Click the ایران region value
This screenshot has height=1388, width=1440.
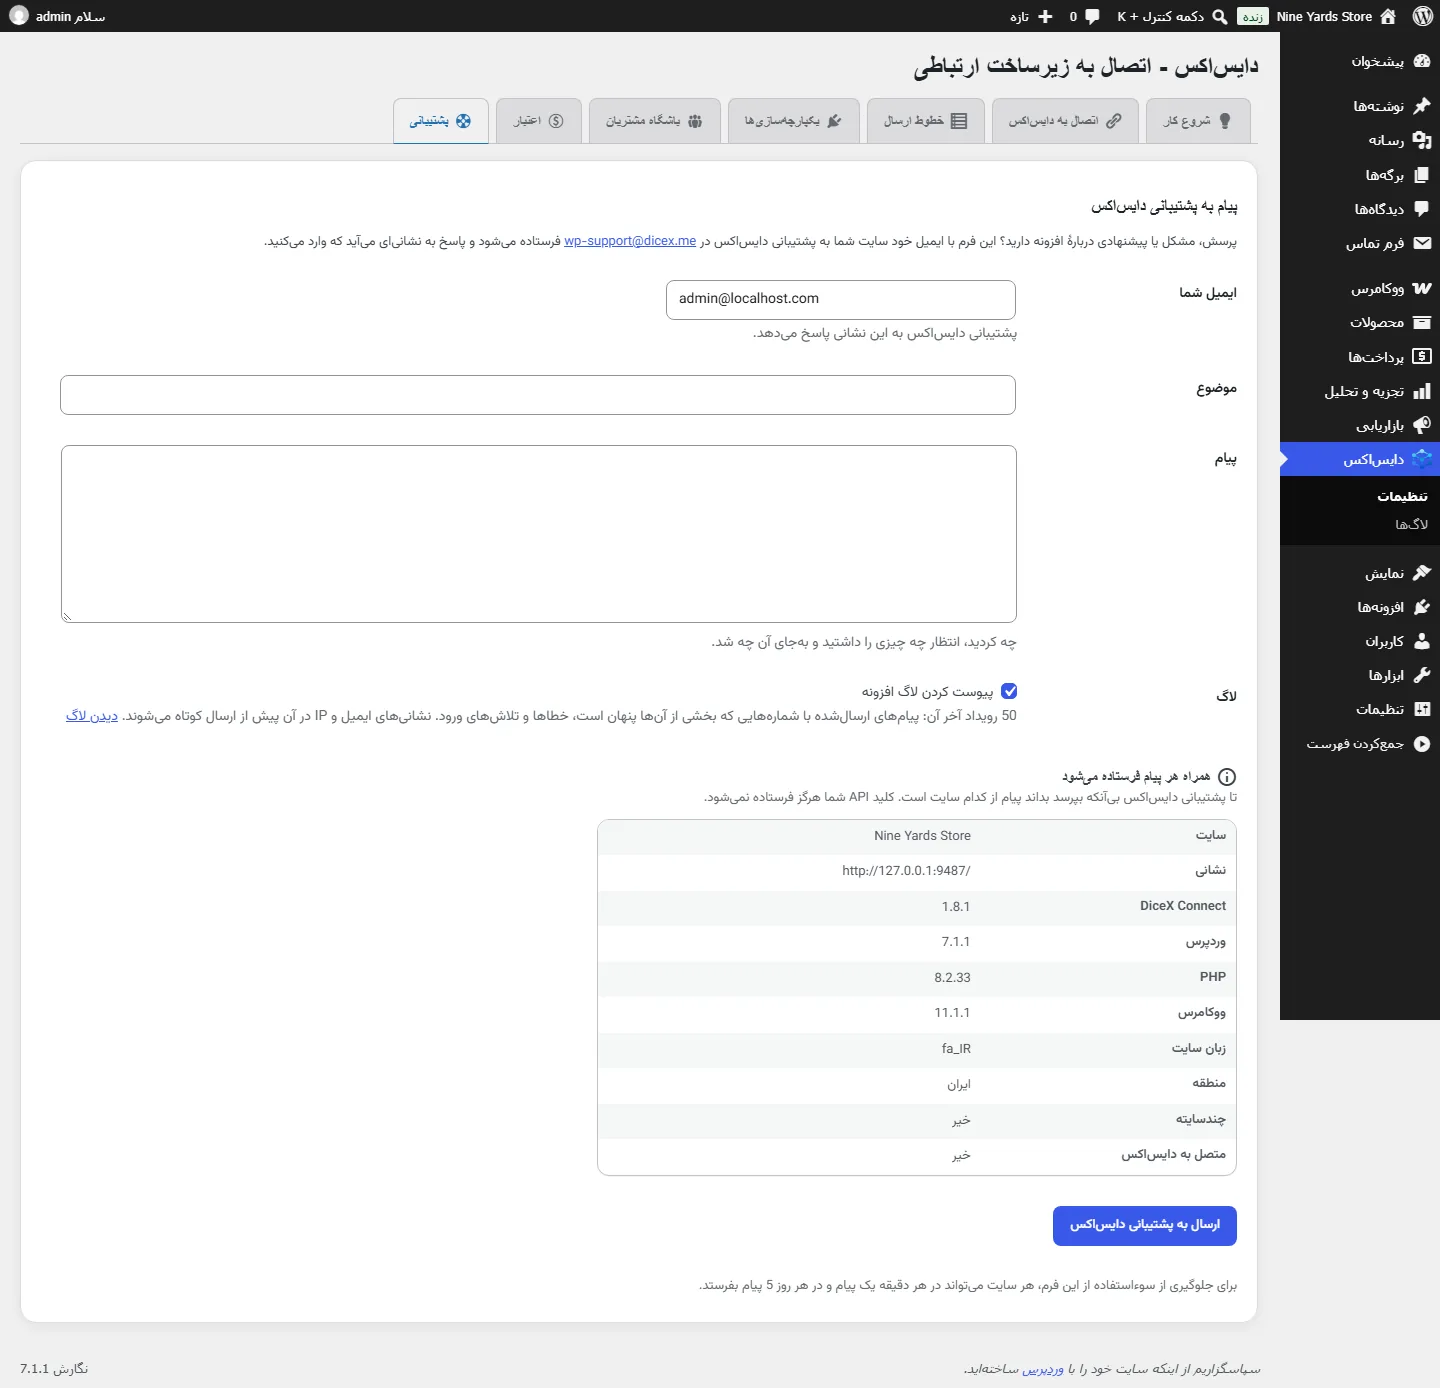959,1085
